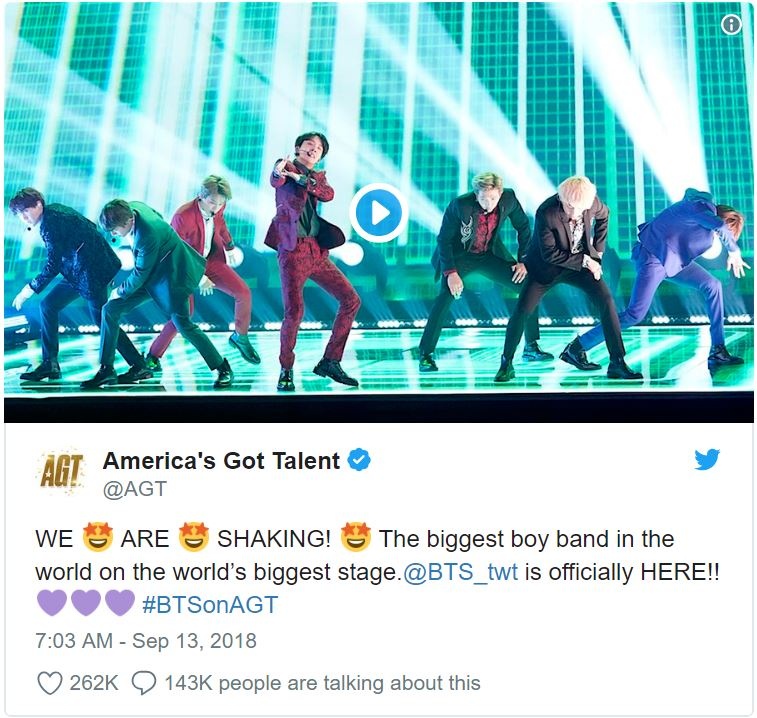Click the star-eyes emoji after SHAKING!

click(x=356, y=536)
